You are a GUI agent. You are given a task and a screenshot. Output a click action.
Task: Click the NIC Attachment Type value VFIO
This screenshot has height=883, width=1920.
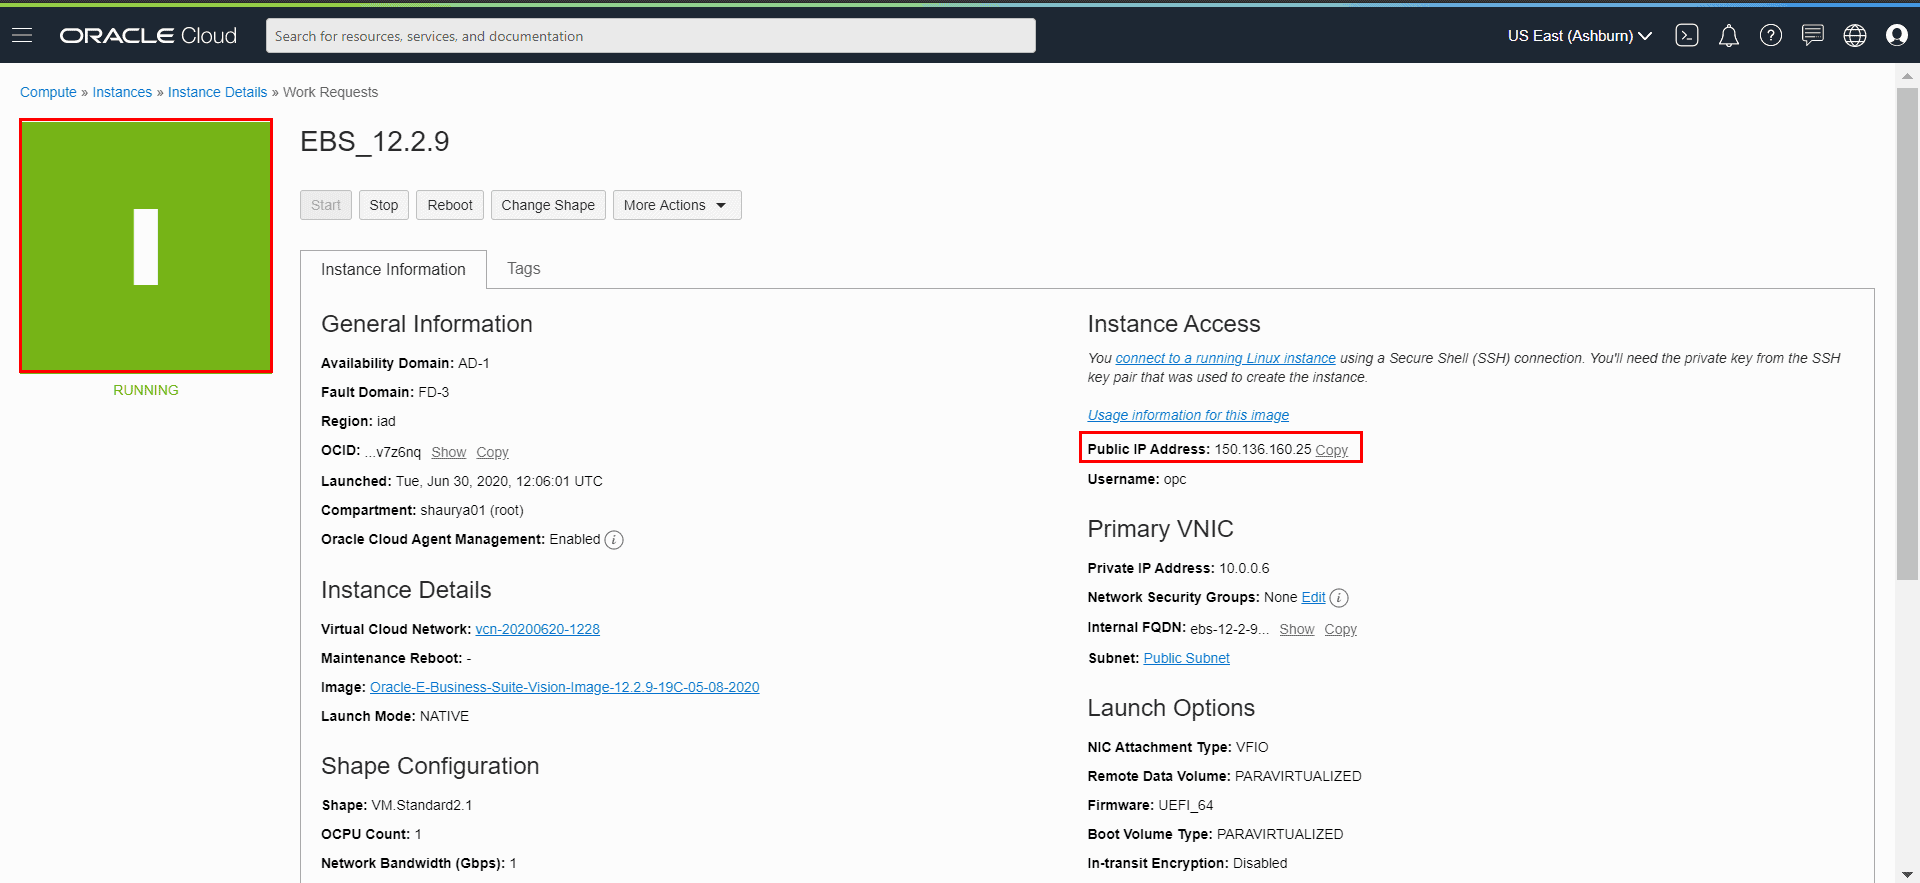(1252, 747)
